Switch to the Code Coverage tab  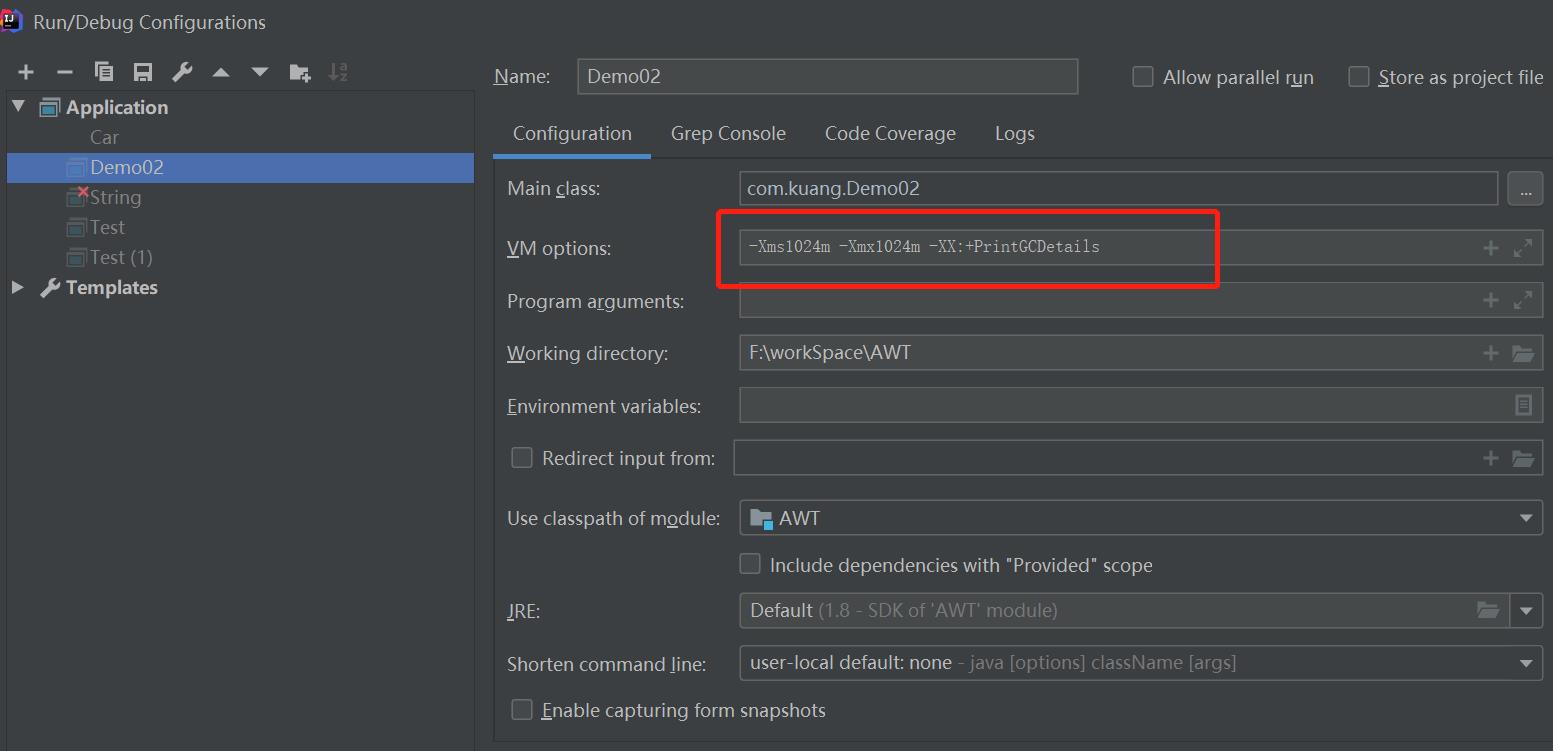click(890, 134)
